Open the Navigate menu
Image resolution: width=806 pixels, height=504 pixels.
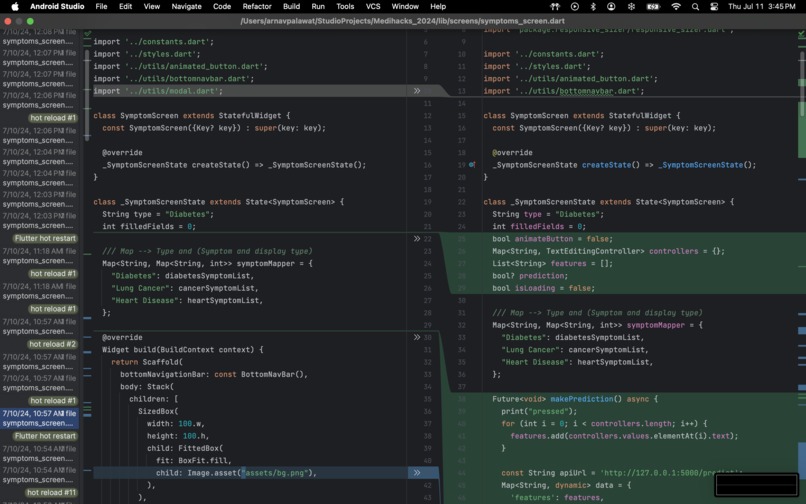click(x=187, y=6)
